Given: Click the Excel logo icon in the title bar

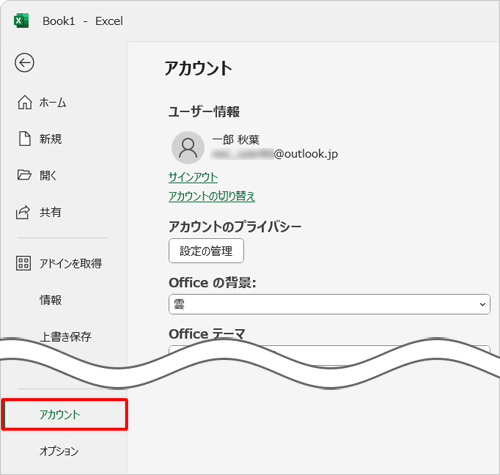Looking at the screenshot, I should (x=21, y=21).
